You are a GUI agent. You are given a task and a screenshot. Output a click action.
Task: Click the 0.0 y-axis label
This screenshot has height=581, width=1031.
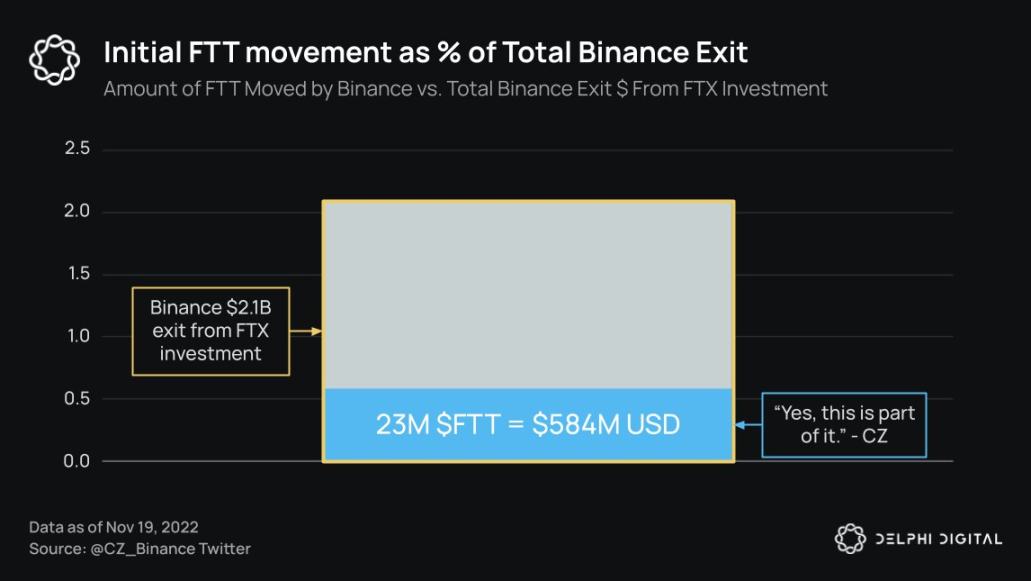coord(77,461)
